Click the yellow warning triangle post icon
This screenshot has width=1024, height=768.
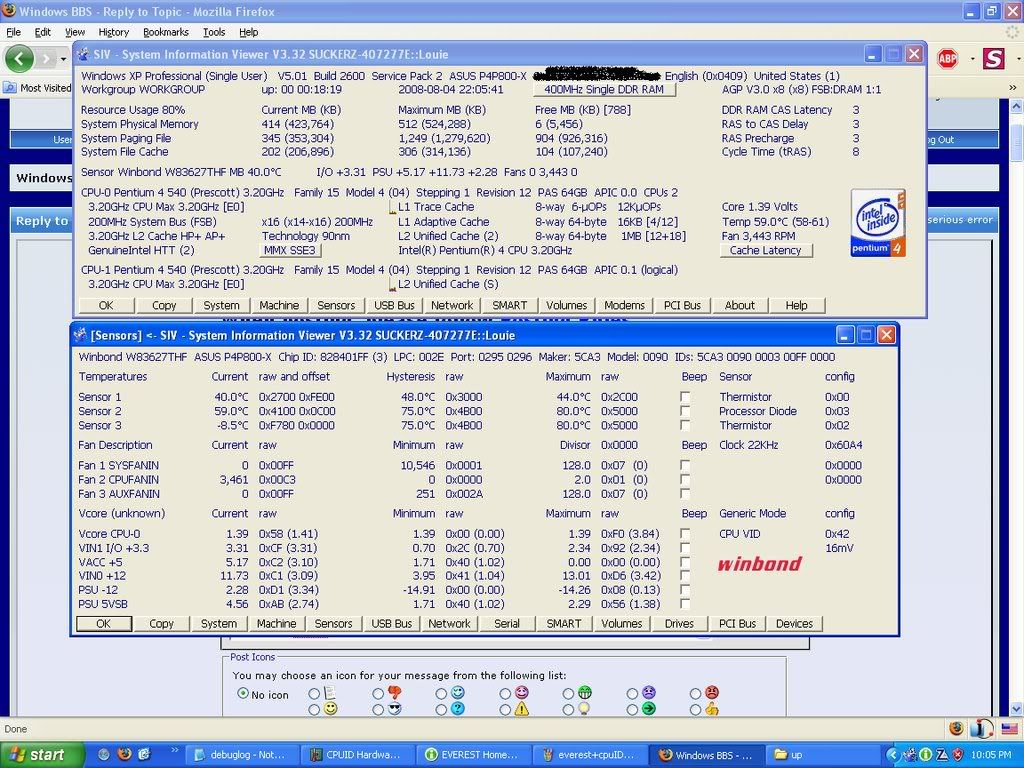tap(521, 709)
